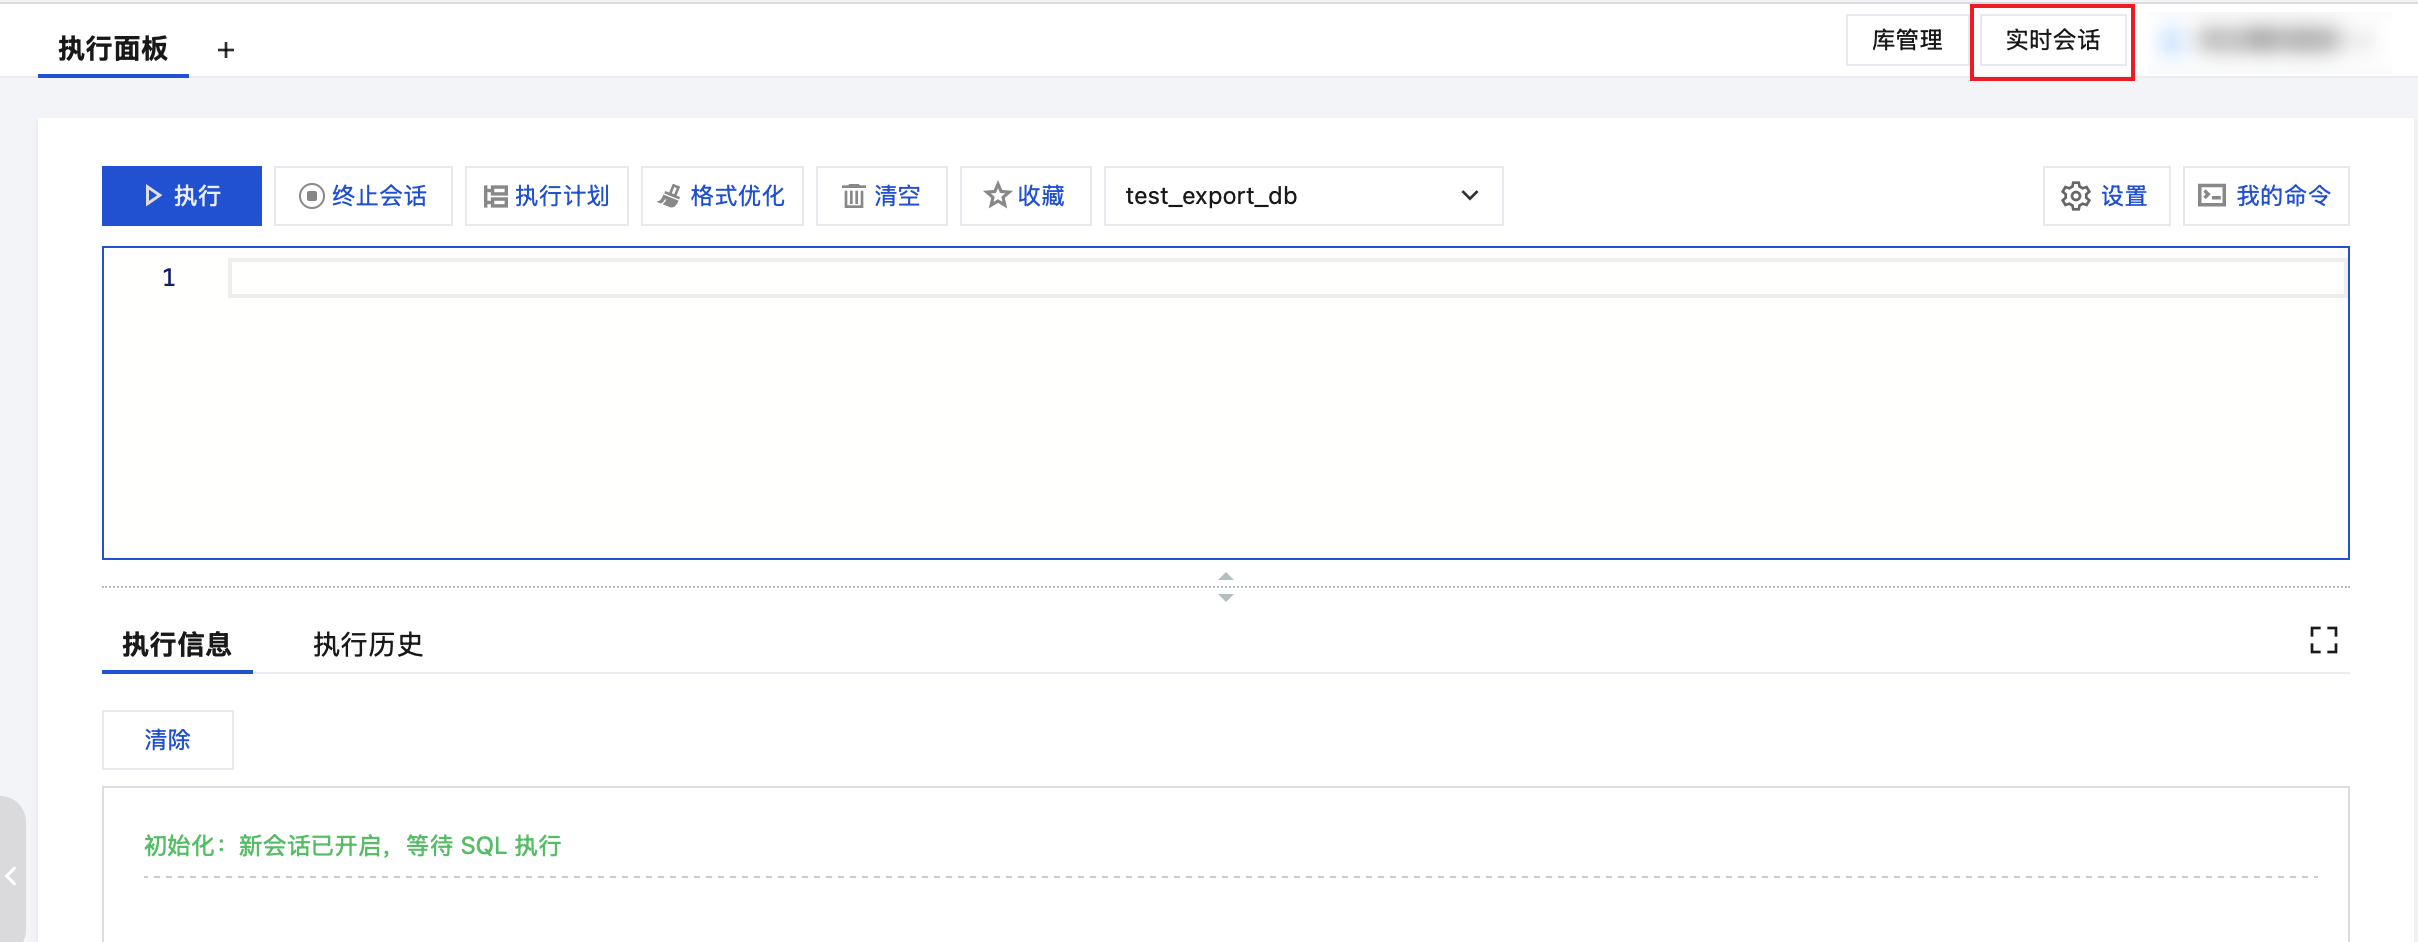This screenshot has height=942, width=2418.
Task: Save the query with 收藏
Action: click(1025, 196)
